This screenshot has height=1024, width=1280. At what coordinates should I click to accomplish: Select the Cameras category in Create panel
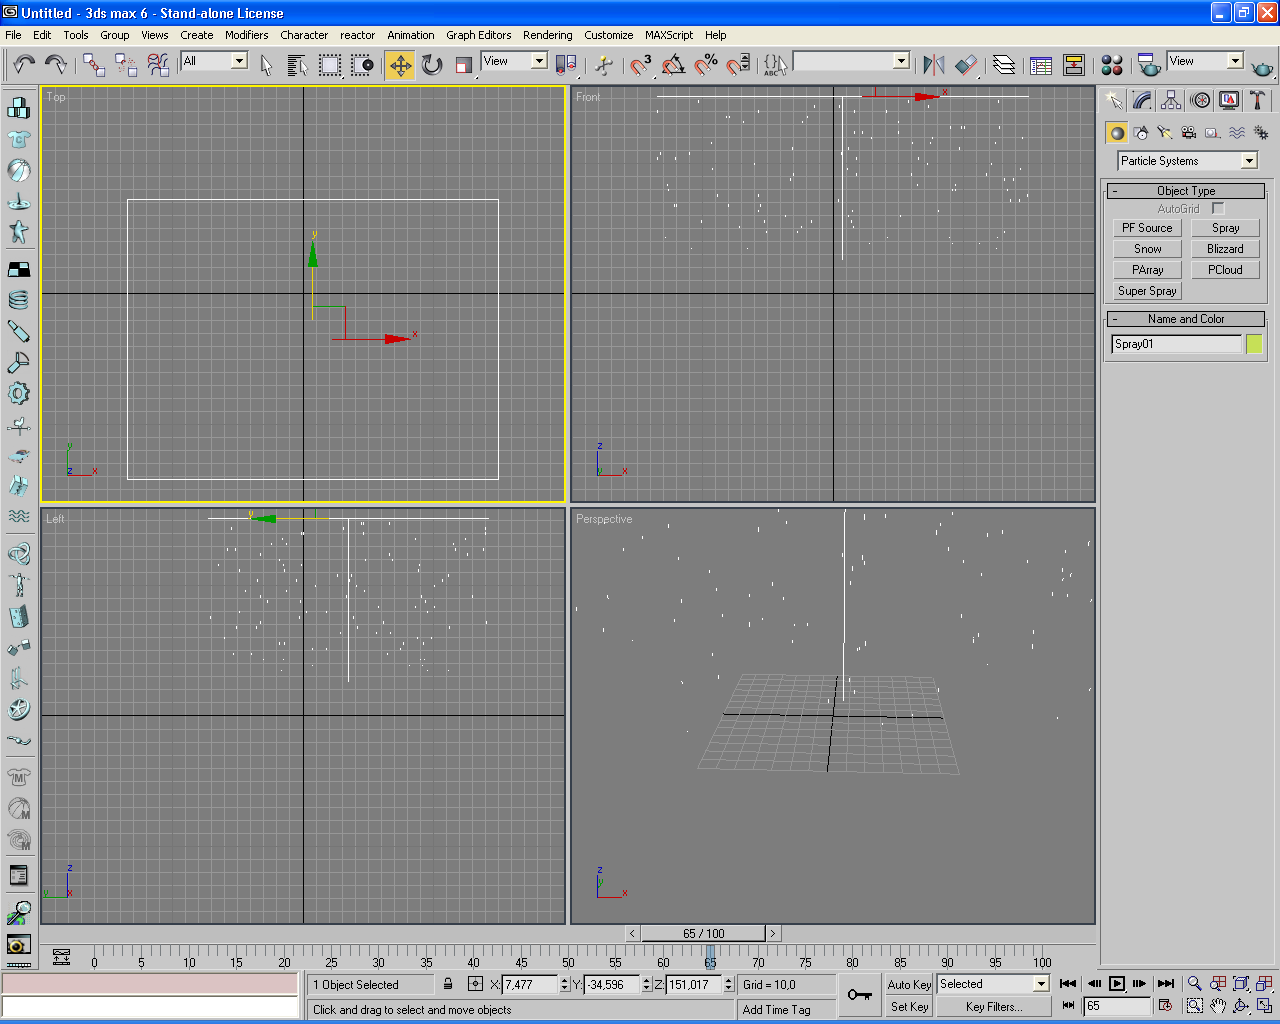coord(1189,132)
